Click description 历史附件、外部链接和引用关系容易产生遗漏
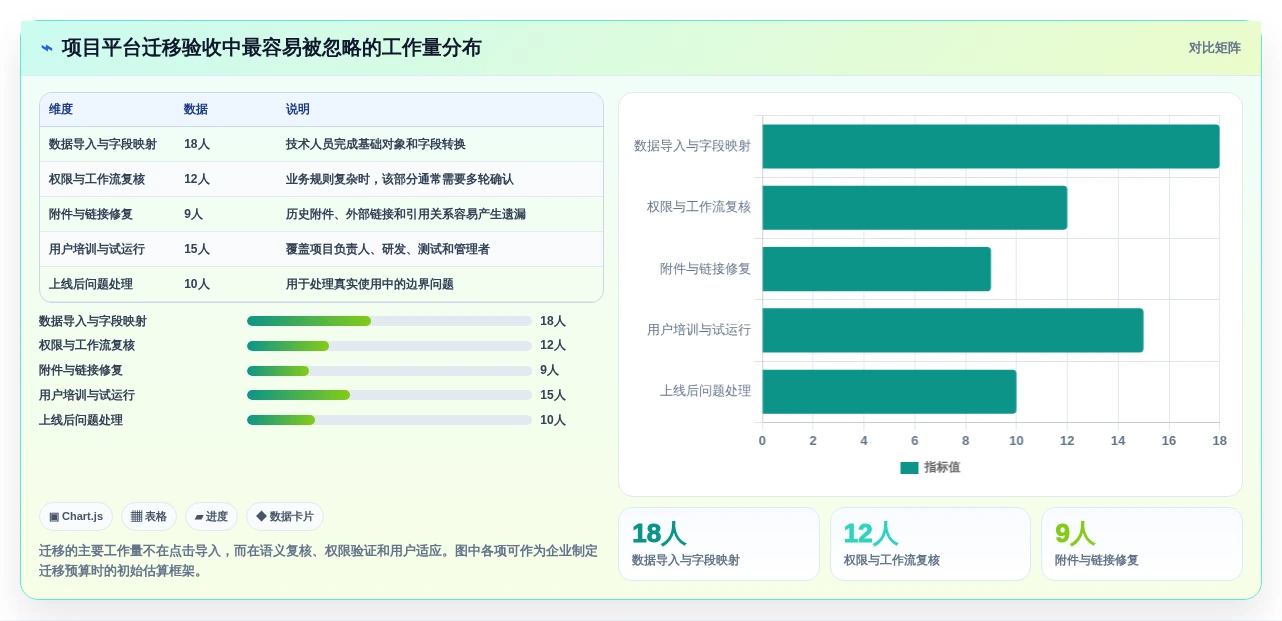The height and width of the screenshot is (621, 1282). 406,214
